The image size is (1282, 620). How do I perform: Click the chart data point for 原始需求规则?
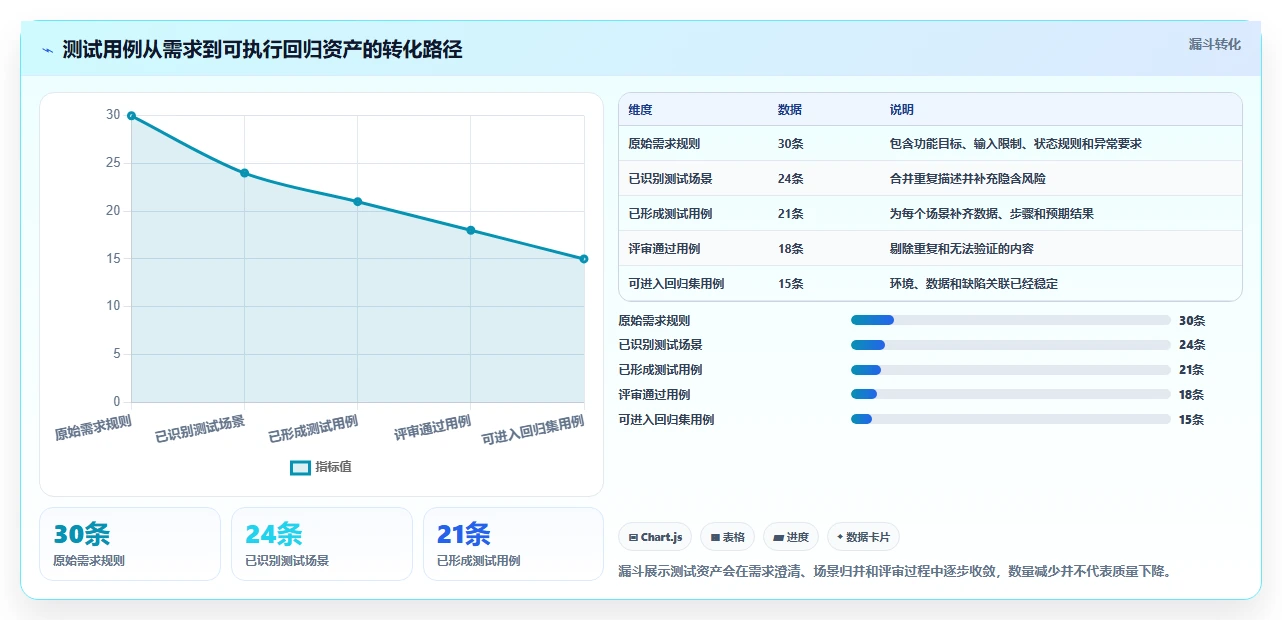(131, 116)
